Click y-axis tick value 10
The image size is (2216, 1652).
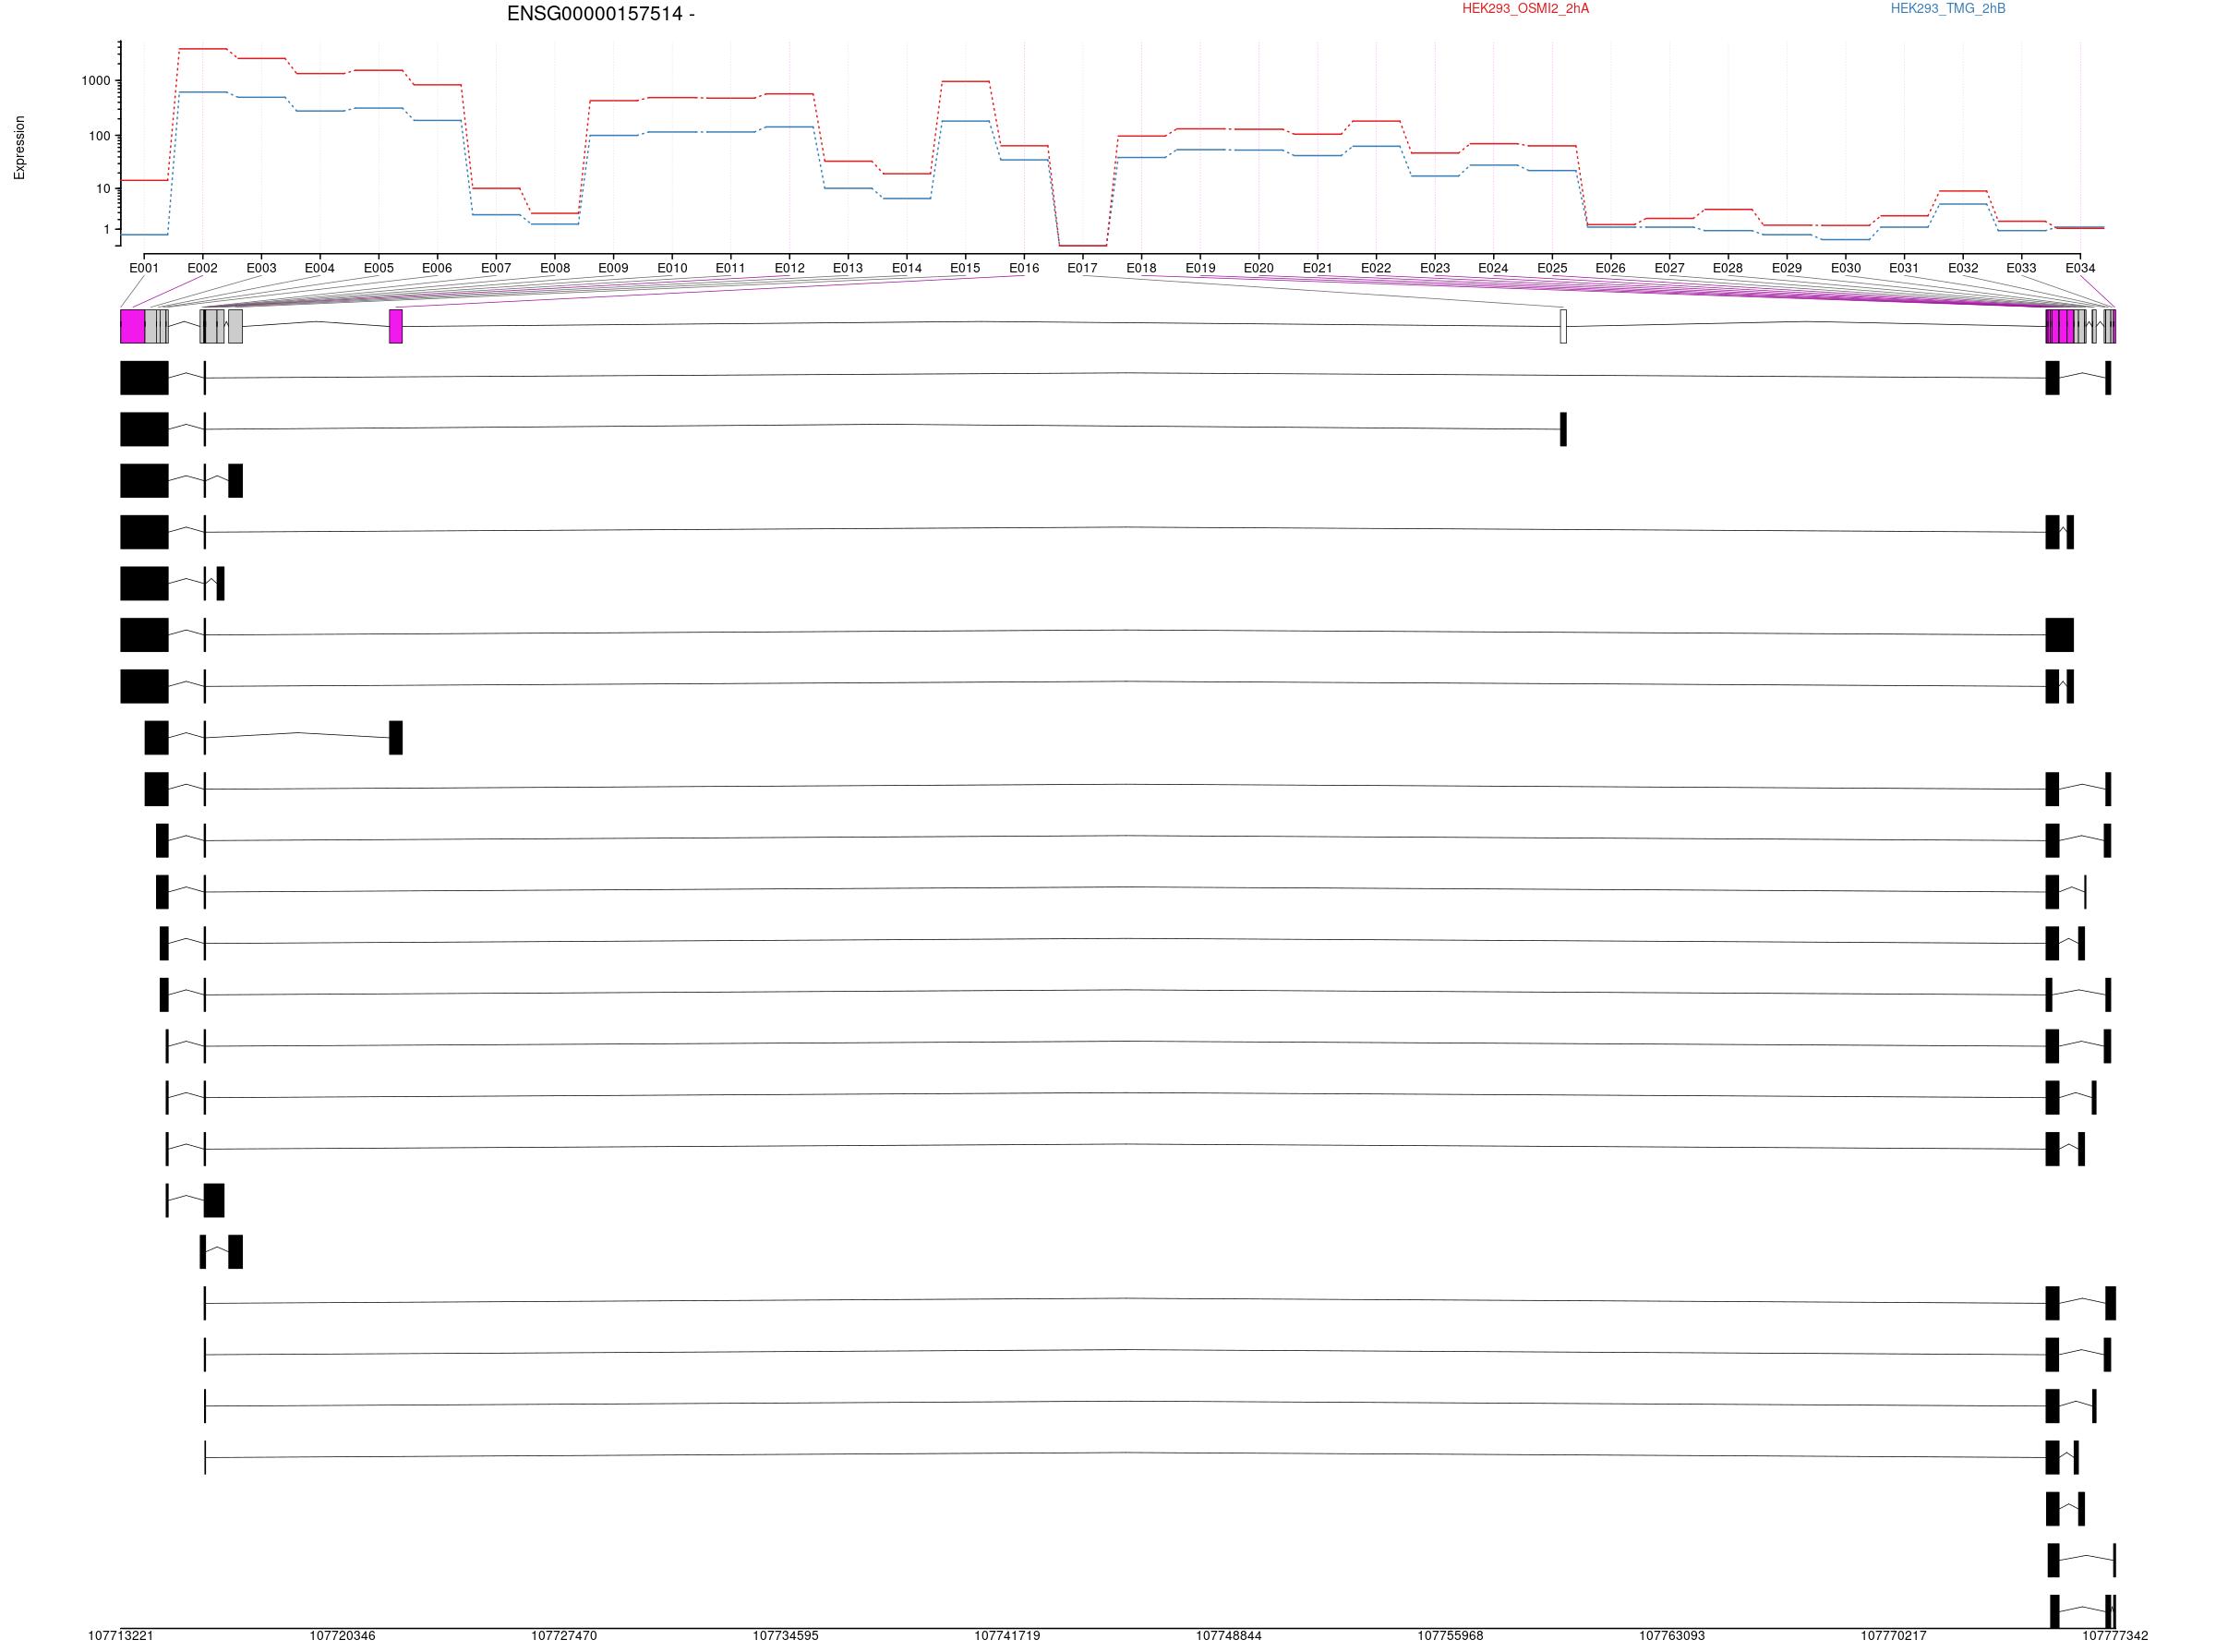(104, 189)
